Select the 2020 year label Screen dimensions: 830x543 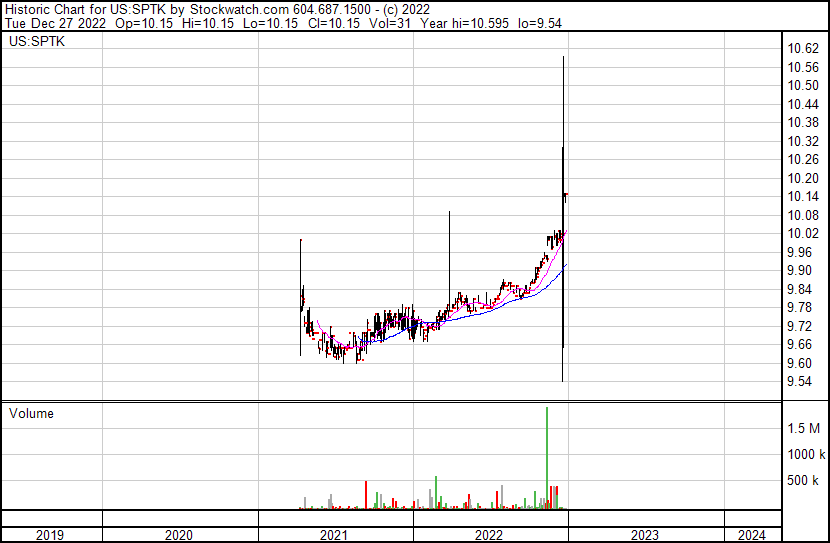(x=179, y=535)
